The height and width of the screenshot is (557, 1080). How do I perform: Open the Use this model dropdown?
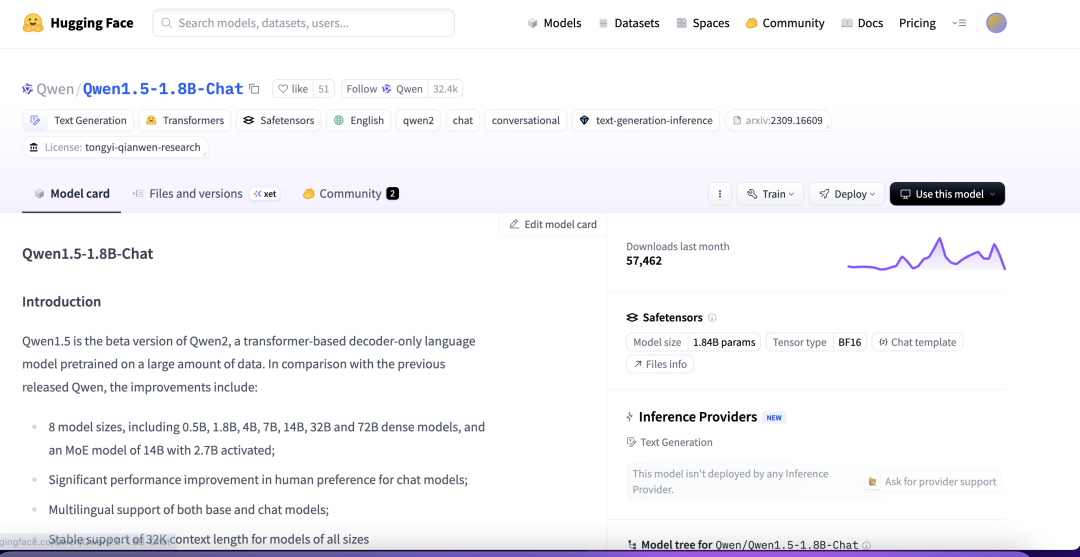(x=947, y=194)
